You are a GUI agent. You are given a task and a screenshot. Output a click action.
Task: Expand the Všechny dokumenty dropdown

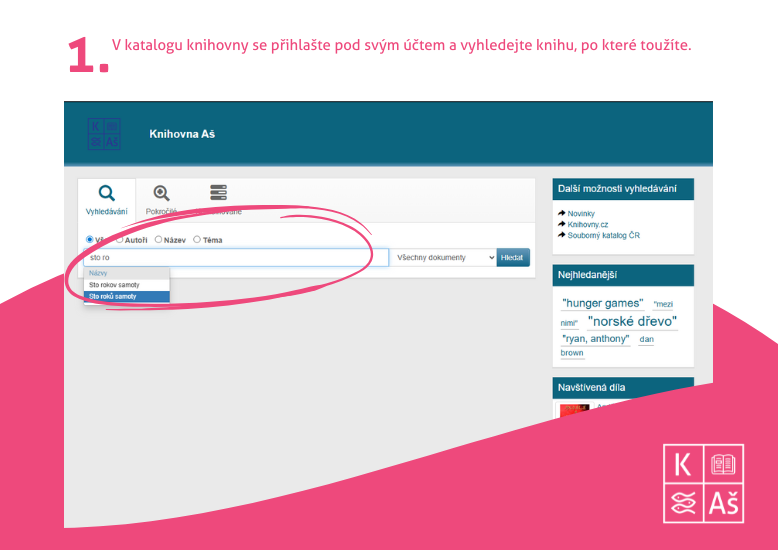click(445, 258)
